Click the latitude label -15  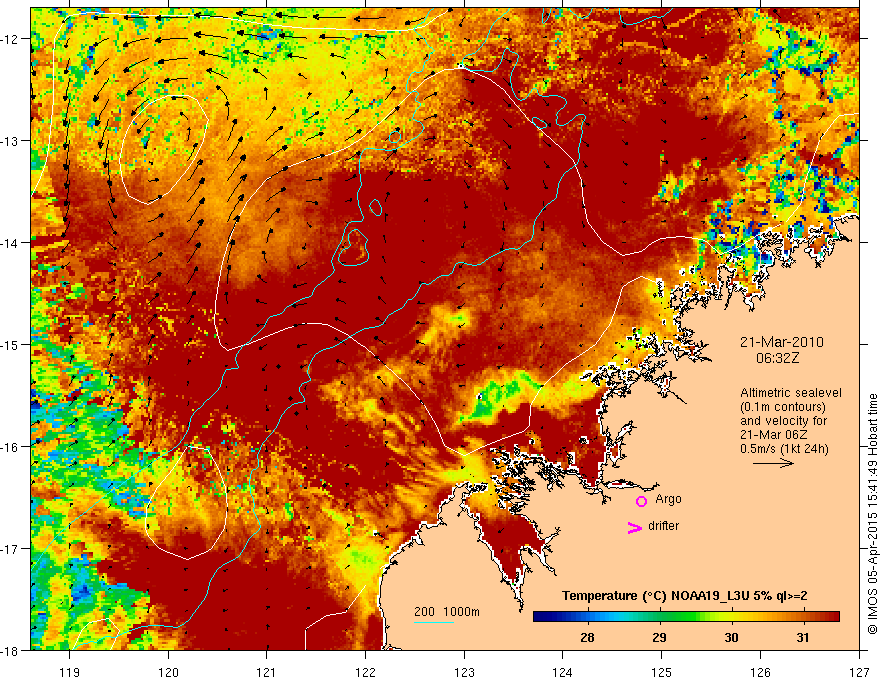(11, 345)
